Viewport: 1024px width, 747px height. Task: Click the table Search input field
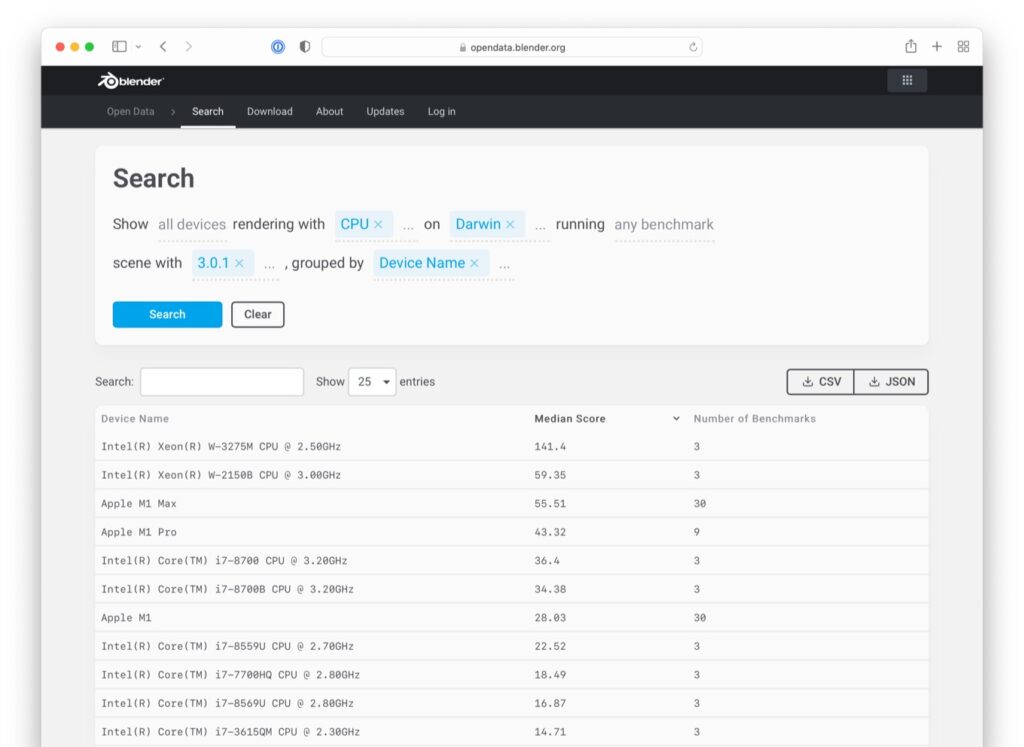pos(222,382)
